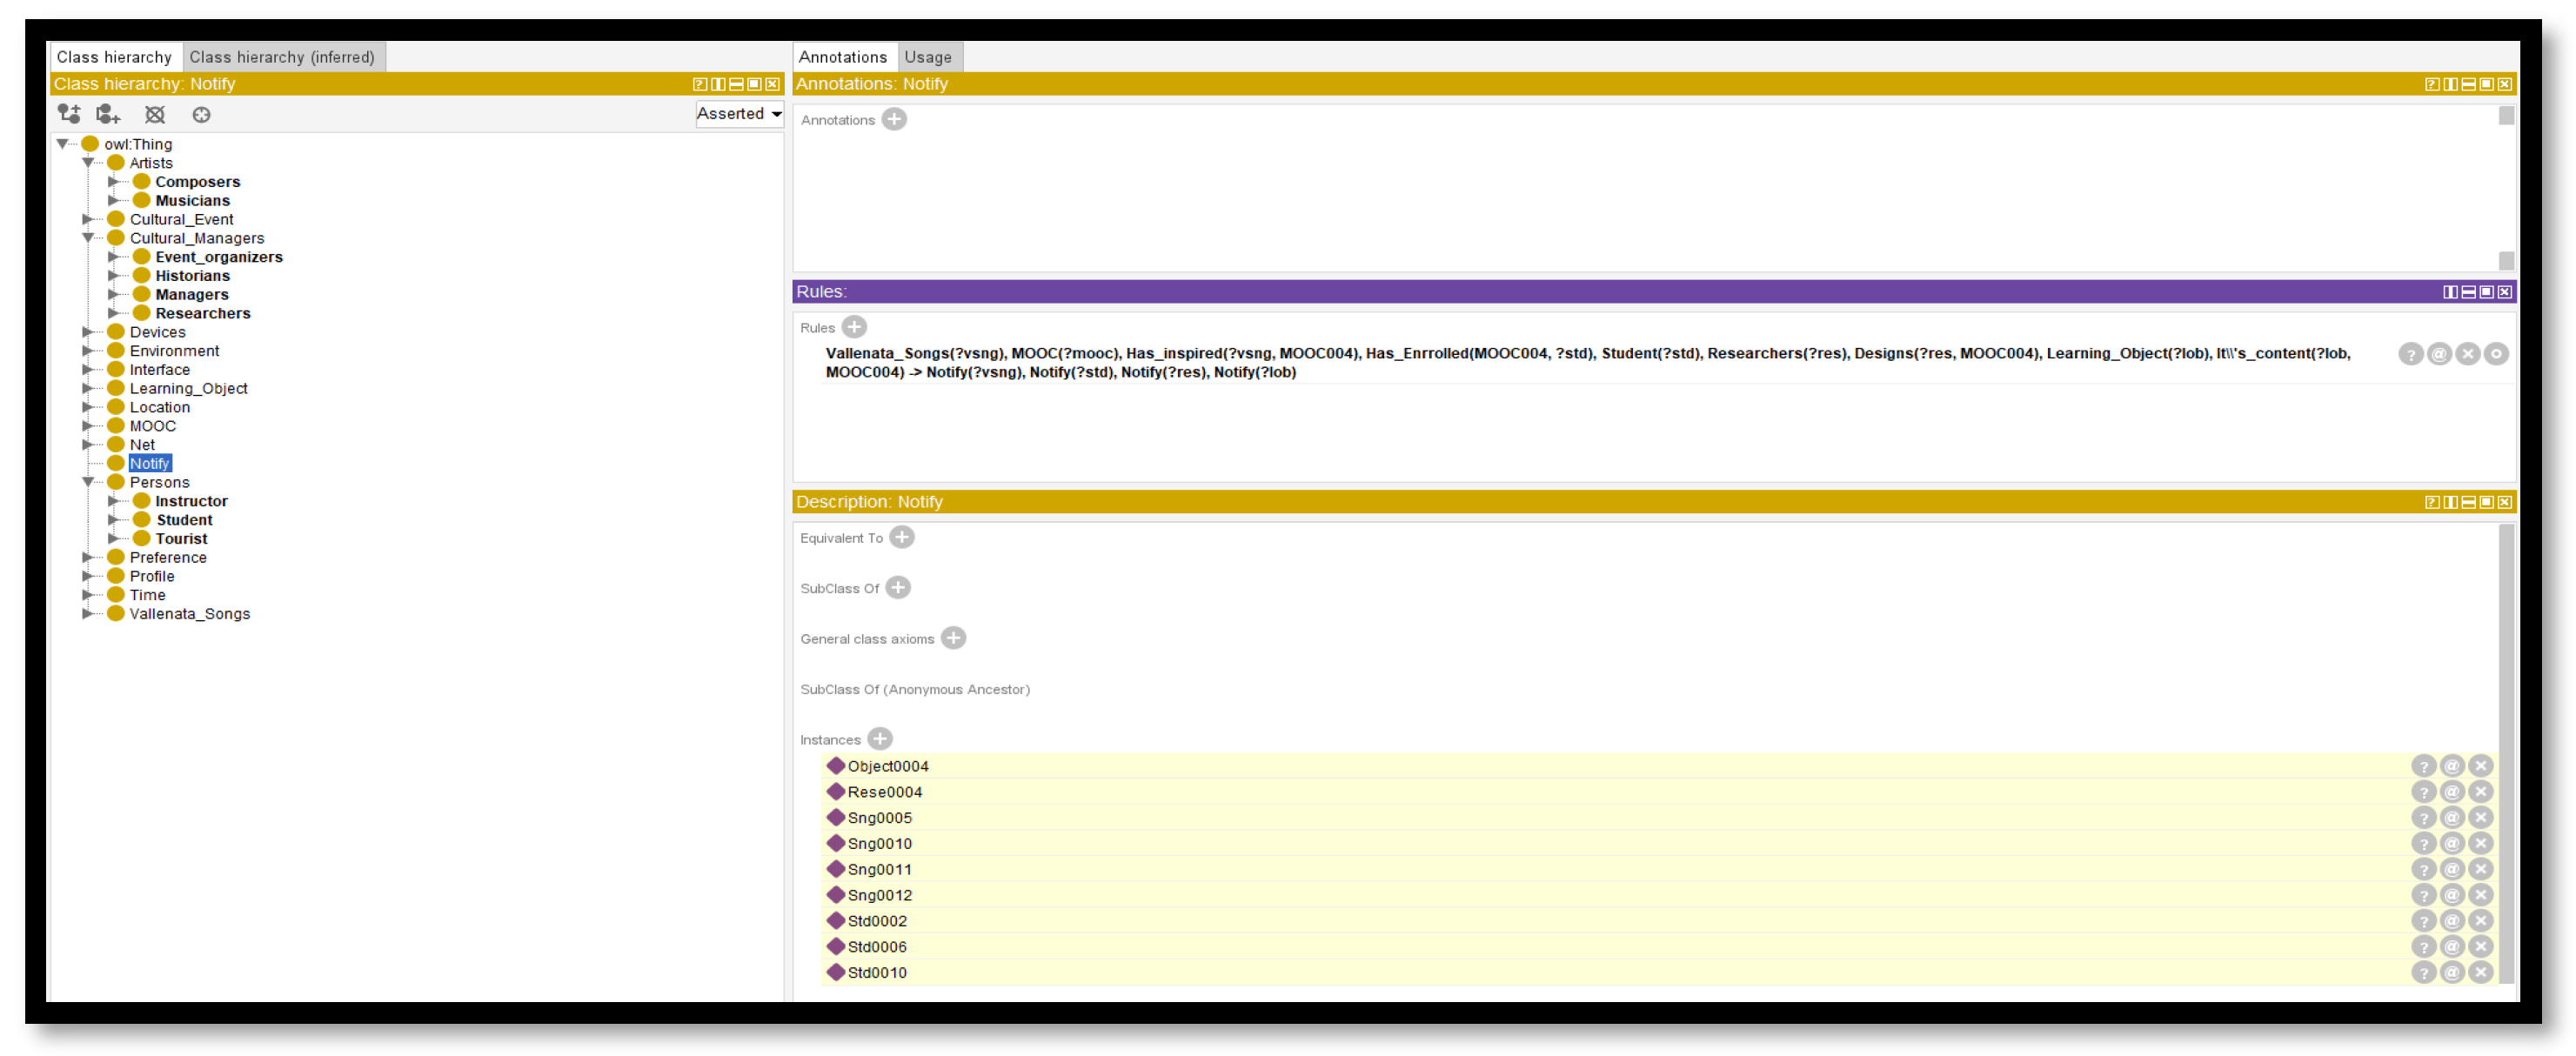This screenshot has width=2576, height=1056.
Task: Click the add sibling class icon
Action: (108, 114)
